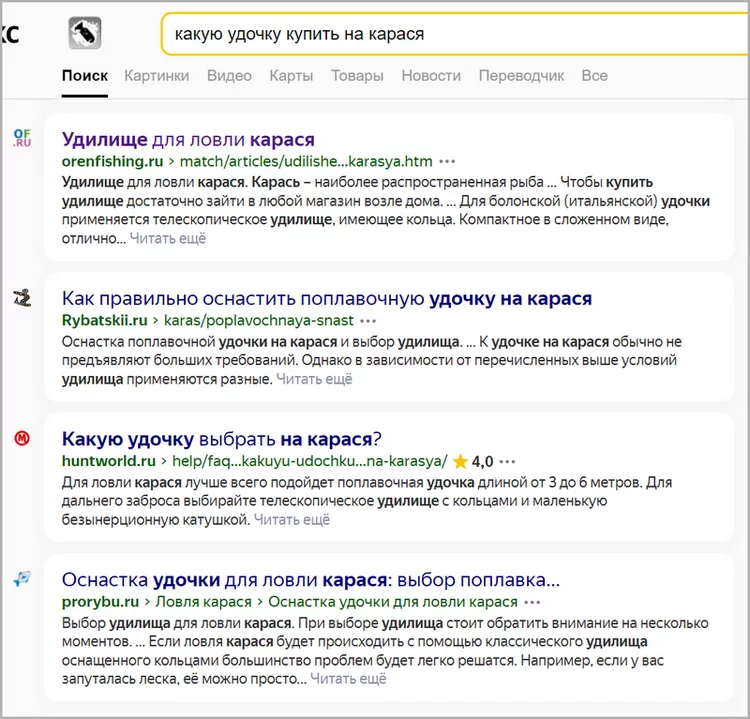
Task: Click the orenfishing.ru OF.RU favicon
Action: [x=22, y=138]
